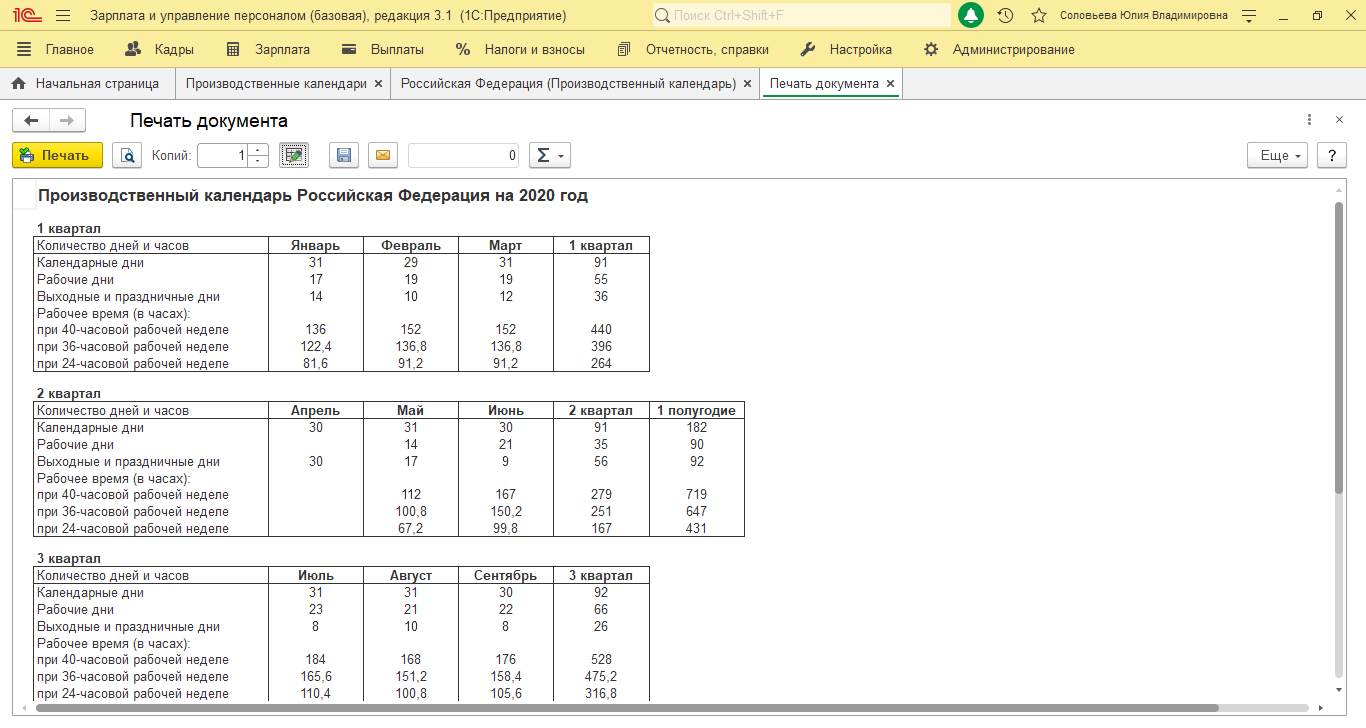Toggle the edit mode table icon
Screen dimensions: 1366x728
[x=294, y=155]
